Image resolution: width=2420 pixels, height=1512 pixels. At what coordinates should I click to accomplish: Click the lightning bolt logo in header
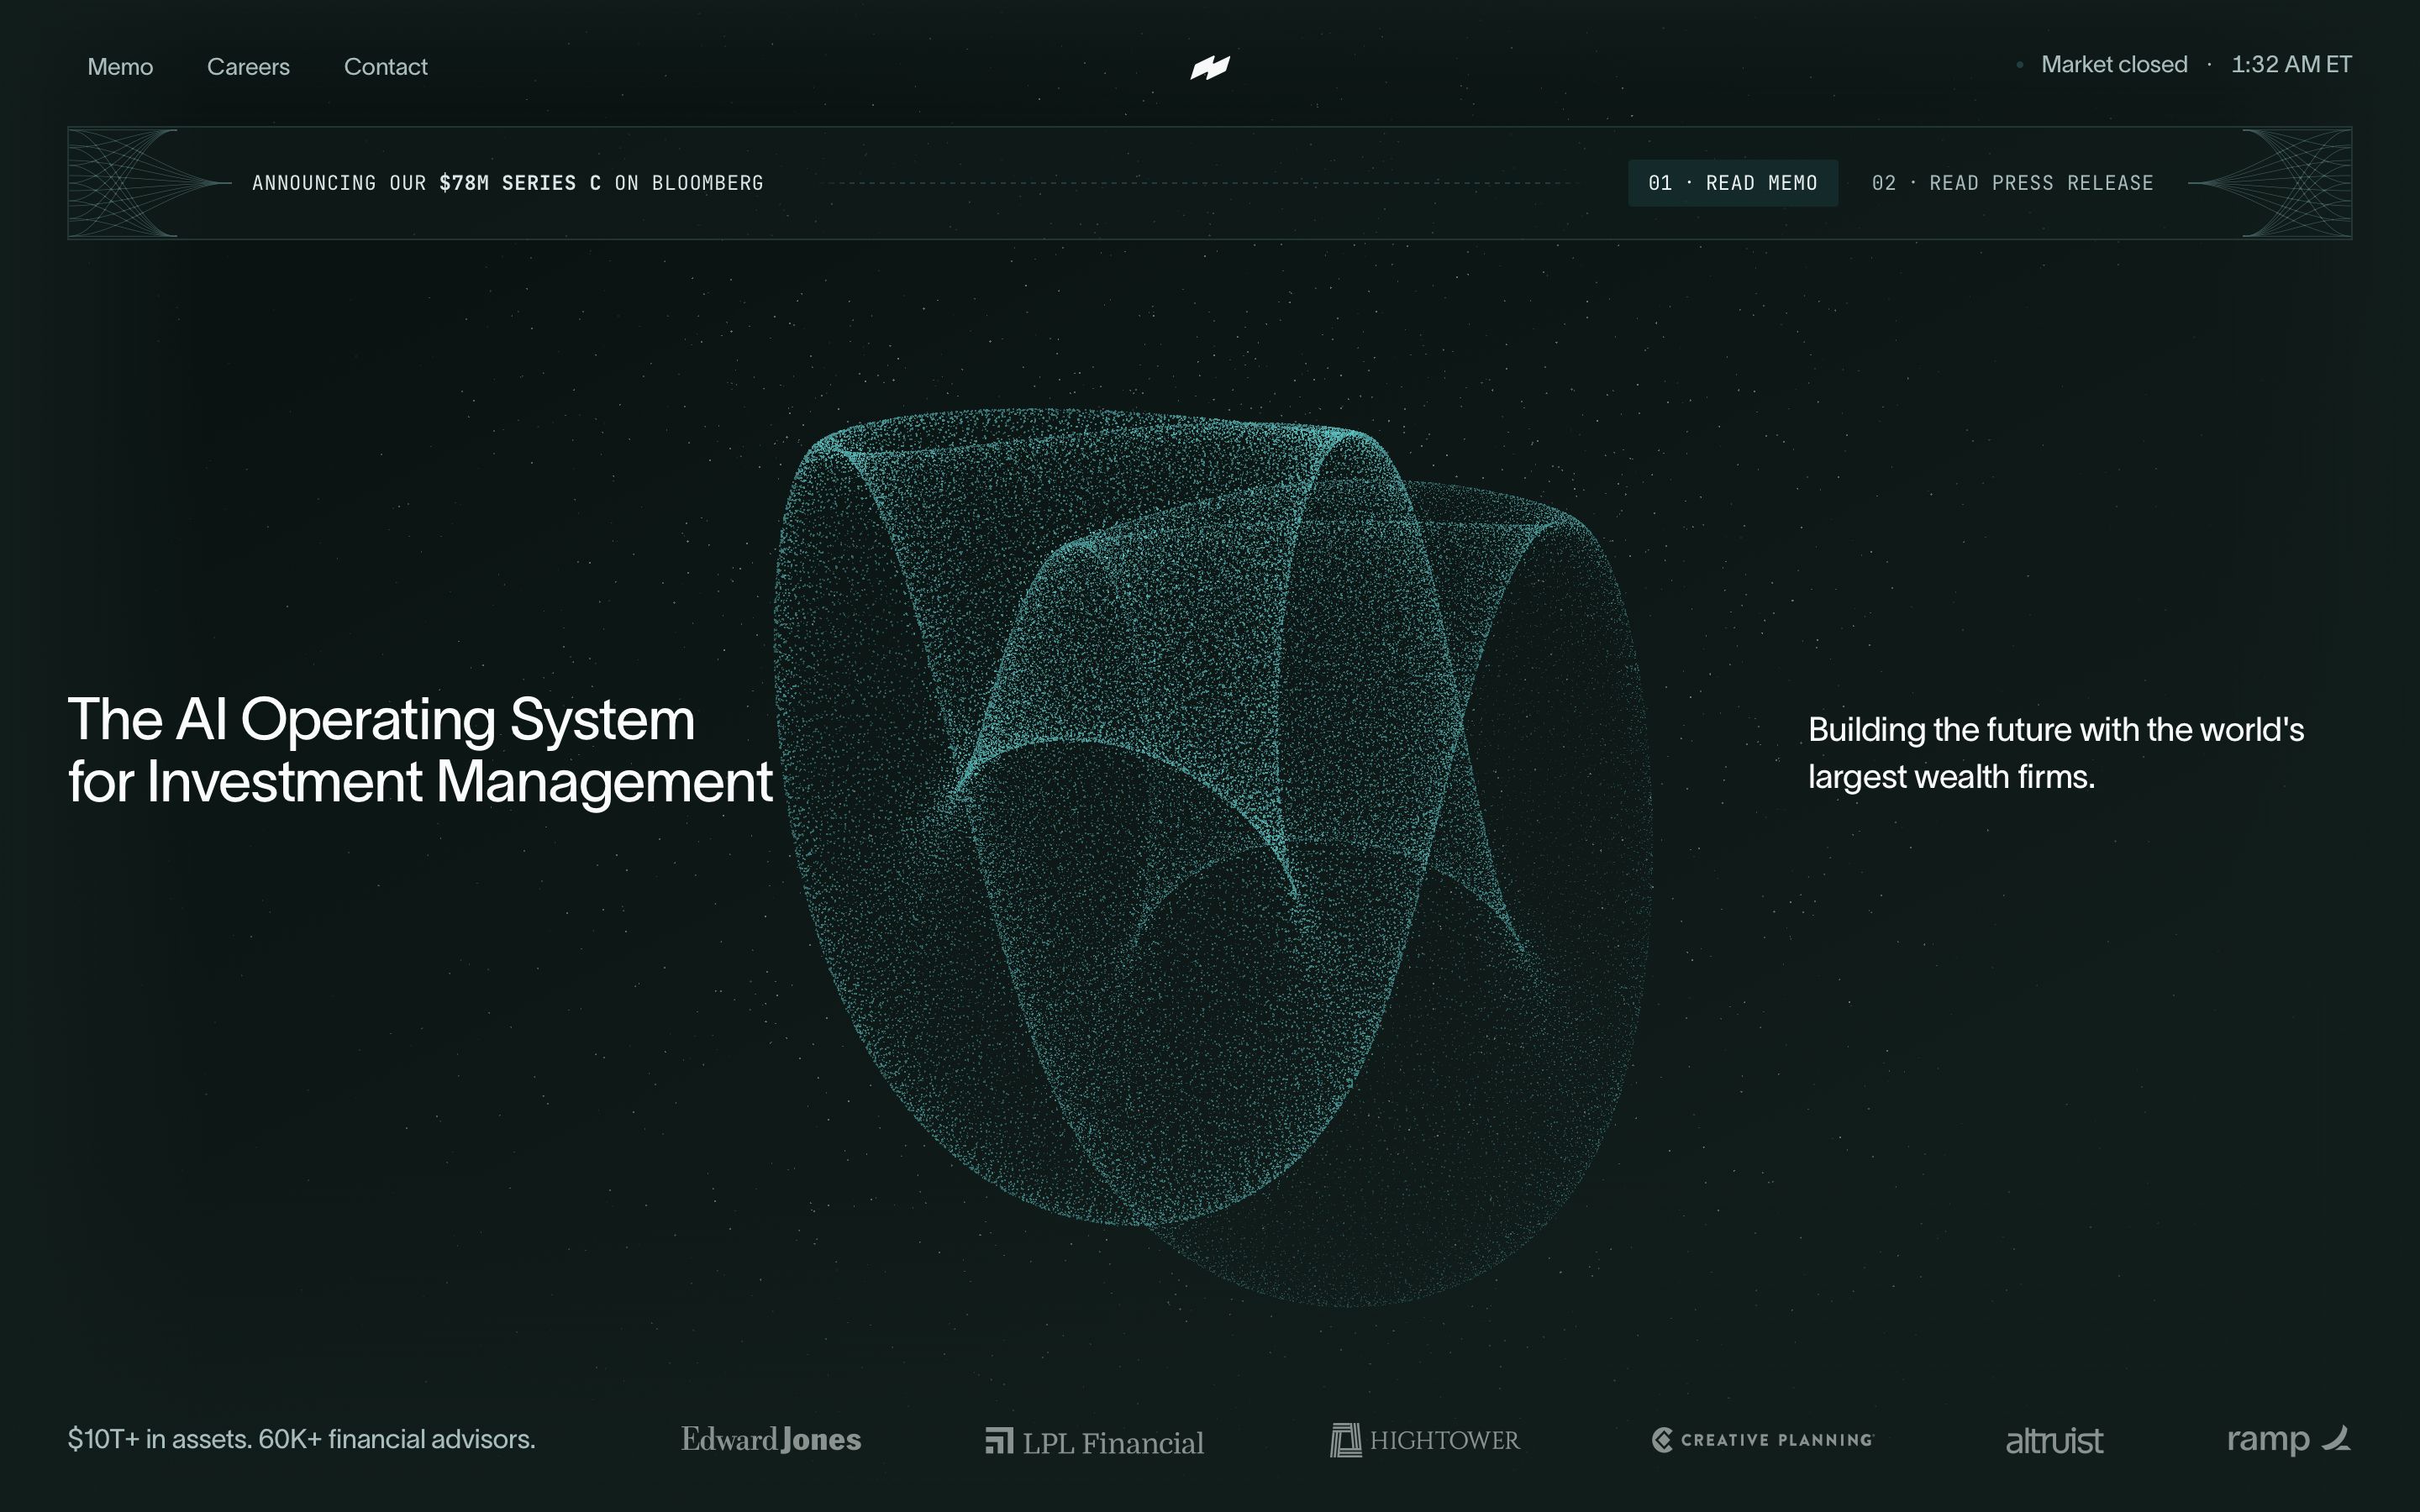(1210, 67)
